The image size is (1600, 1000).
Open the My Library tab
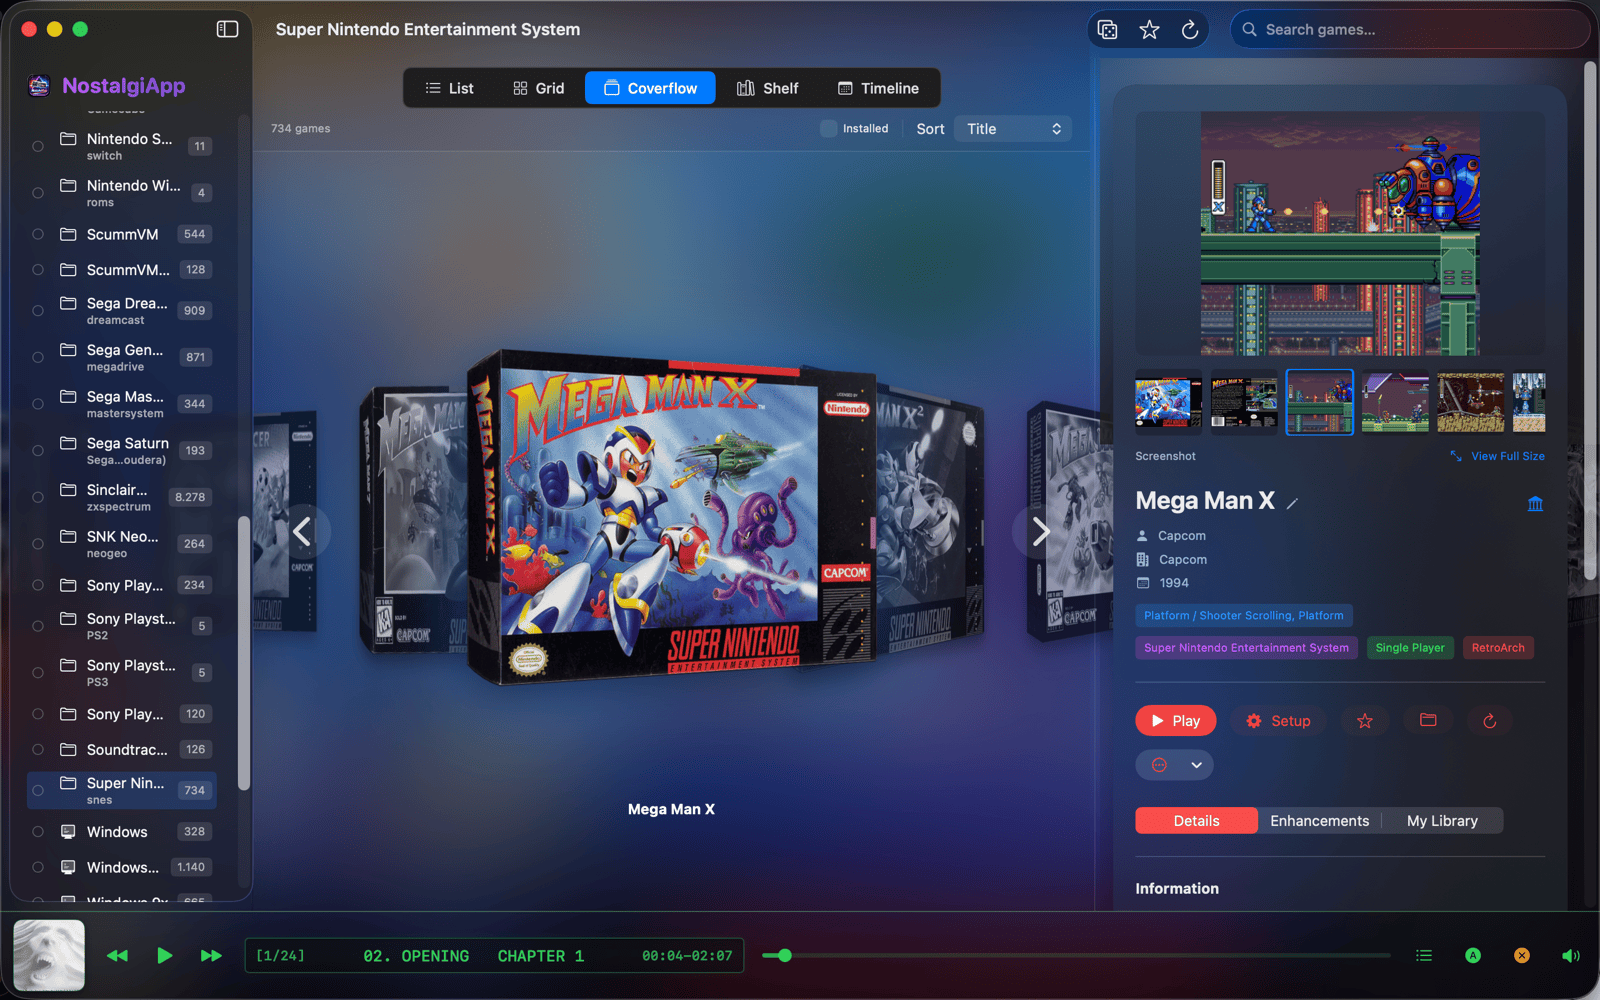(1442, 821)
